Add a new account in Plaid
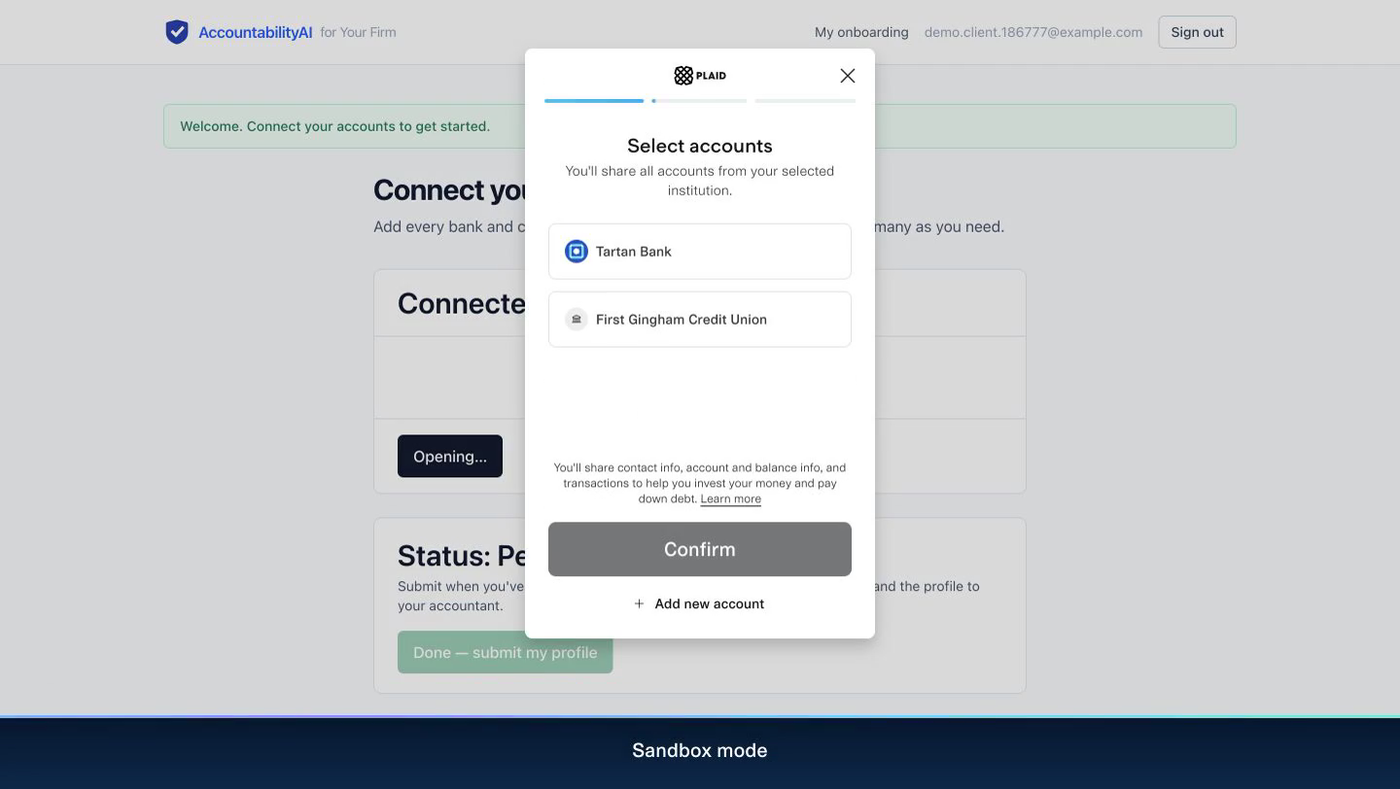The image size is (1400, 789). 700,604
